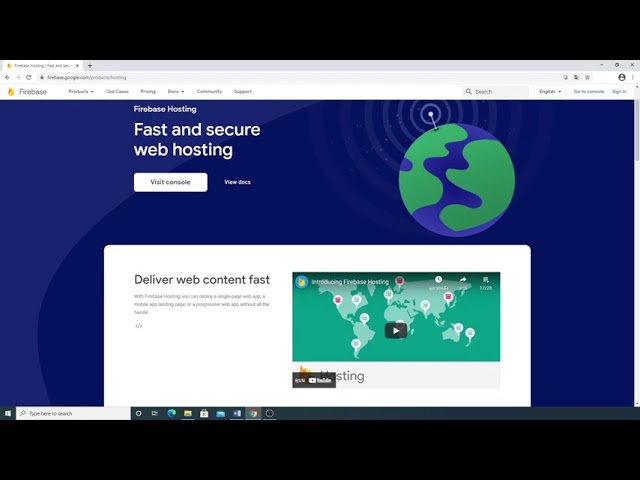Open the Mail app from taskbar
The image size is (640, 480).
click(220, 413)
